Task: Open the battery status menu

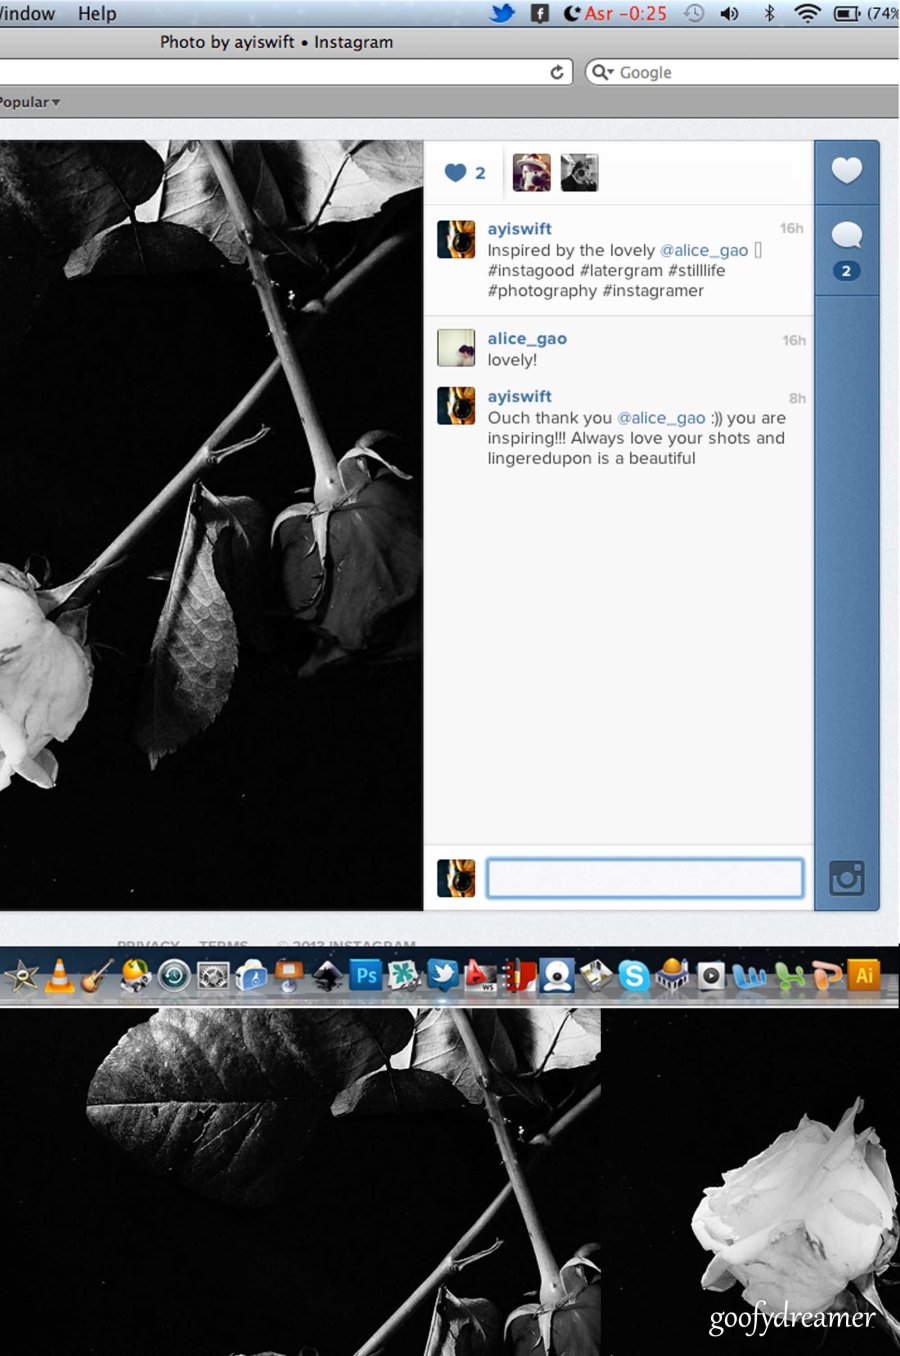Action: tap(847, 13)
